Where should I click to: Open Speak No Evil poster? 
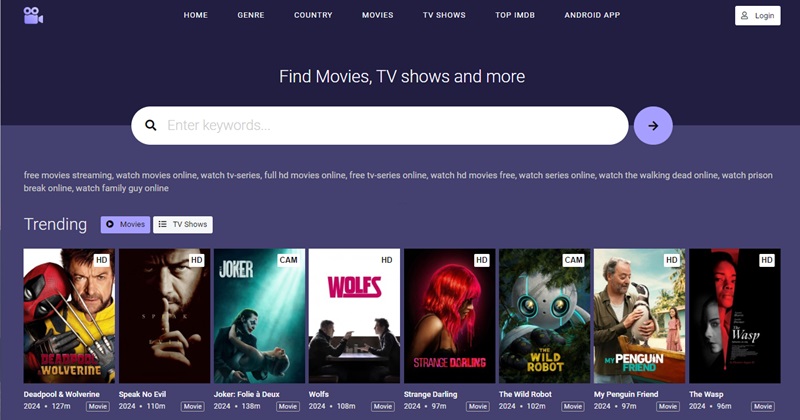[x=164, y=316]
